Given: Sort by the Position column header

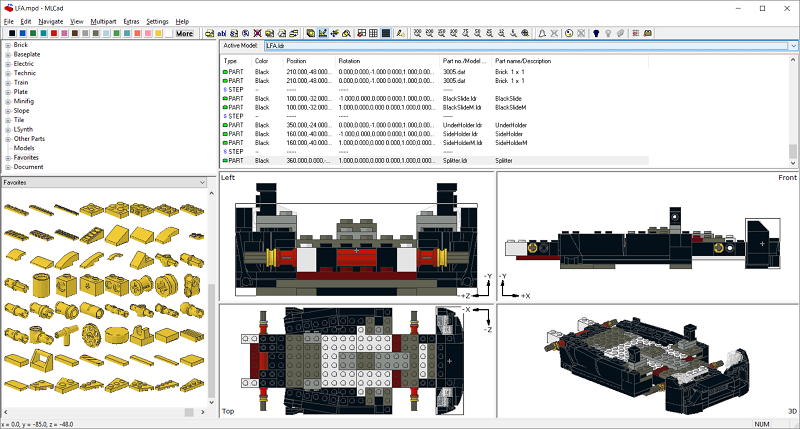Looking at the screenshot, I should (309, 61).
